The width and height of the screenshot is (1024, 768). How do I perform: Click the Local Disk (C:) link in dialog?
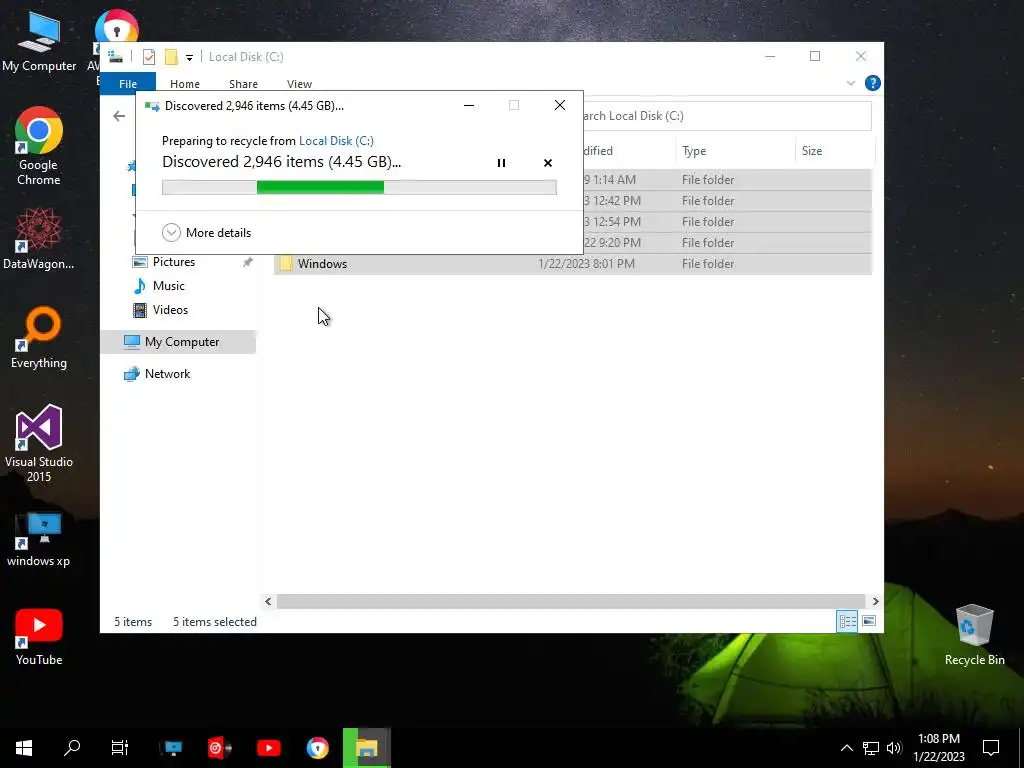click(x=336, y=140)
